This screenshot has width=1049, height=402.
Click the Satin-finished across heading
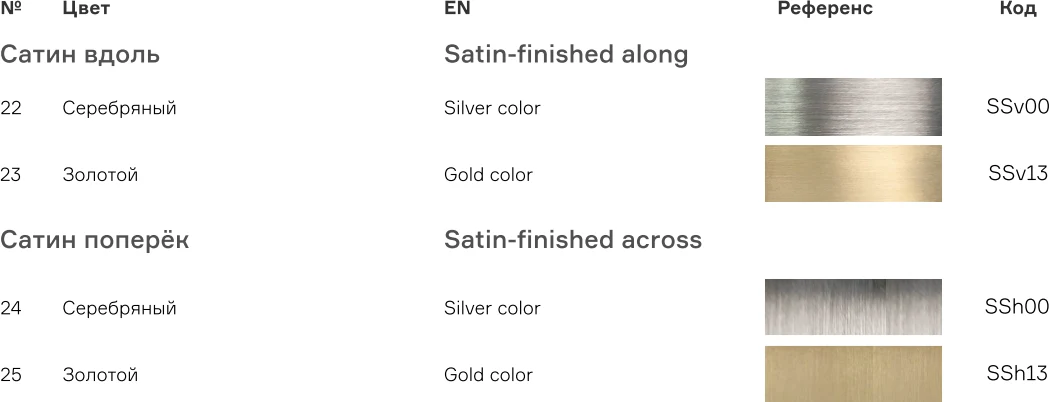pos(573,240)
